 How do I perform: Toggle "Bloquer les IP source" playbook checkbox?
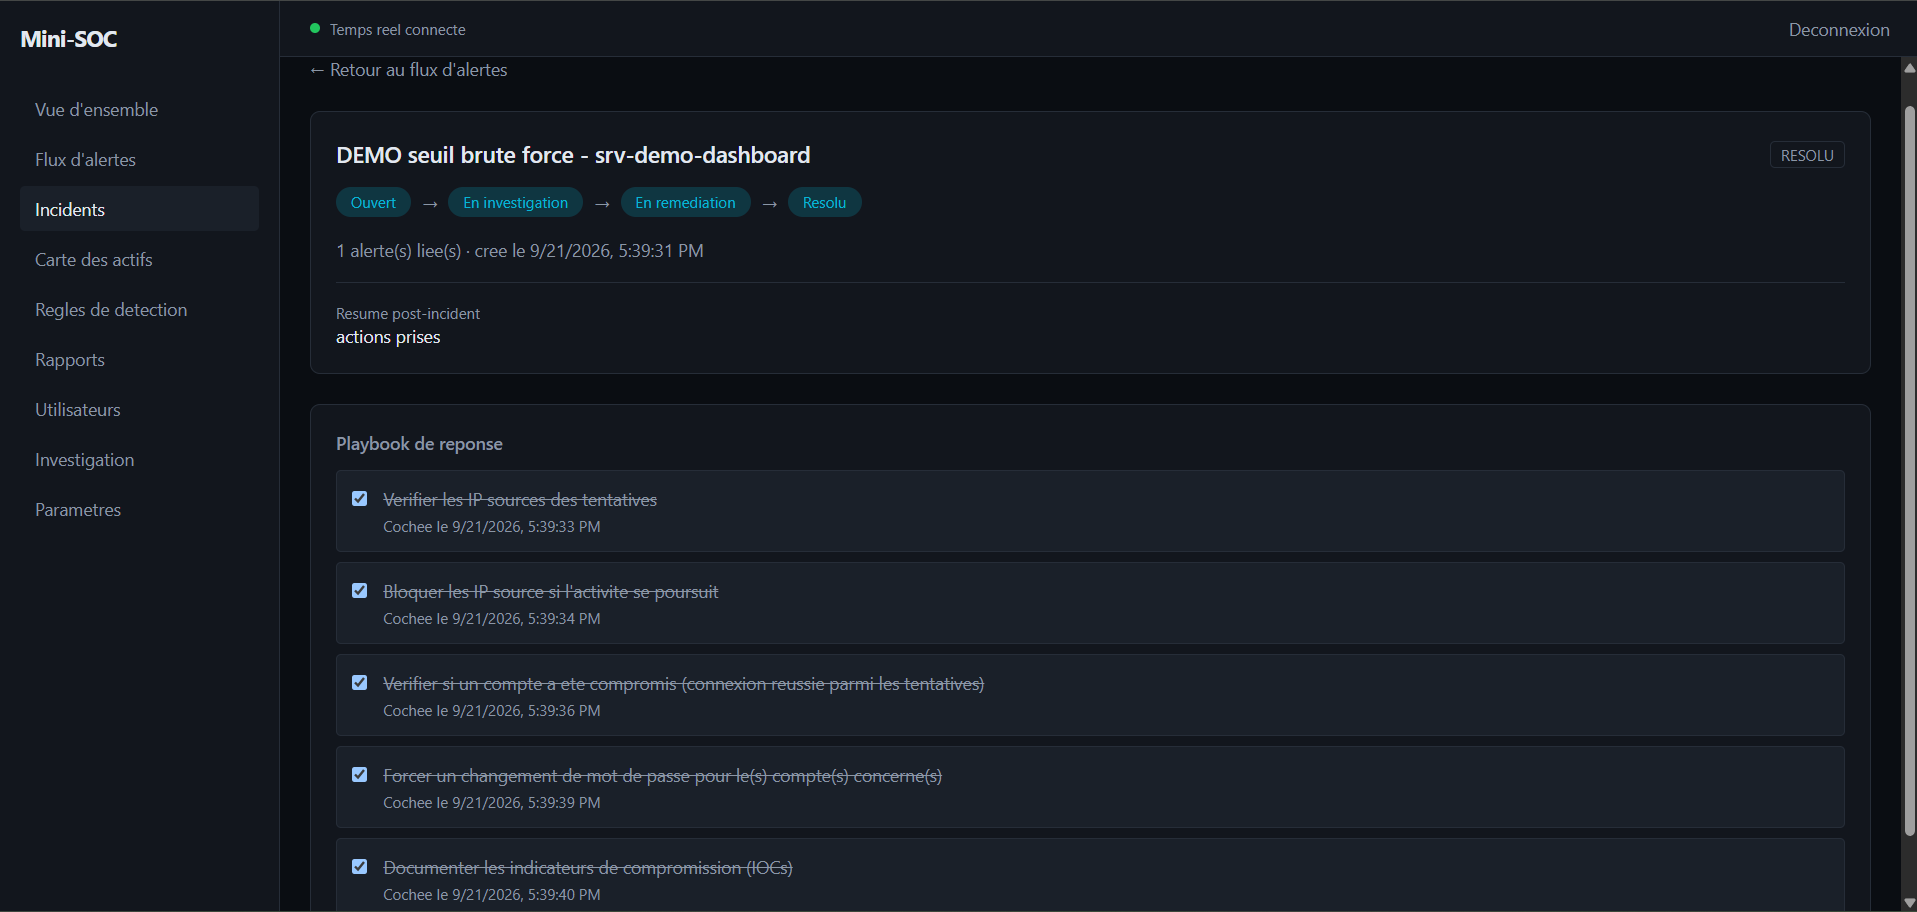click(360, 591)
